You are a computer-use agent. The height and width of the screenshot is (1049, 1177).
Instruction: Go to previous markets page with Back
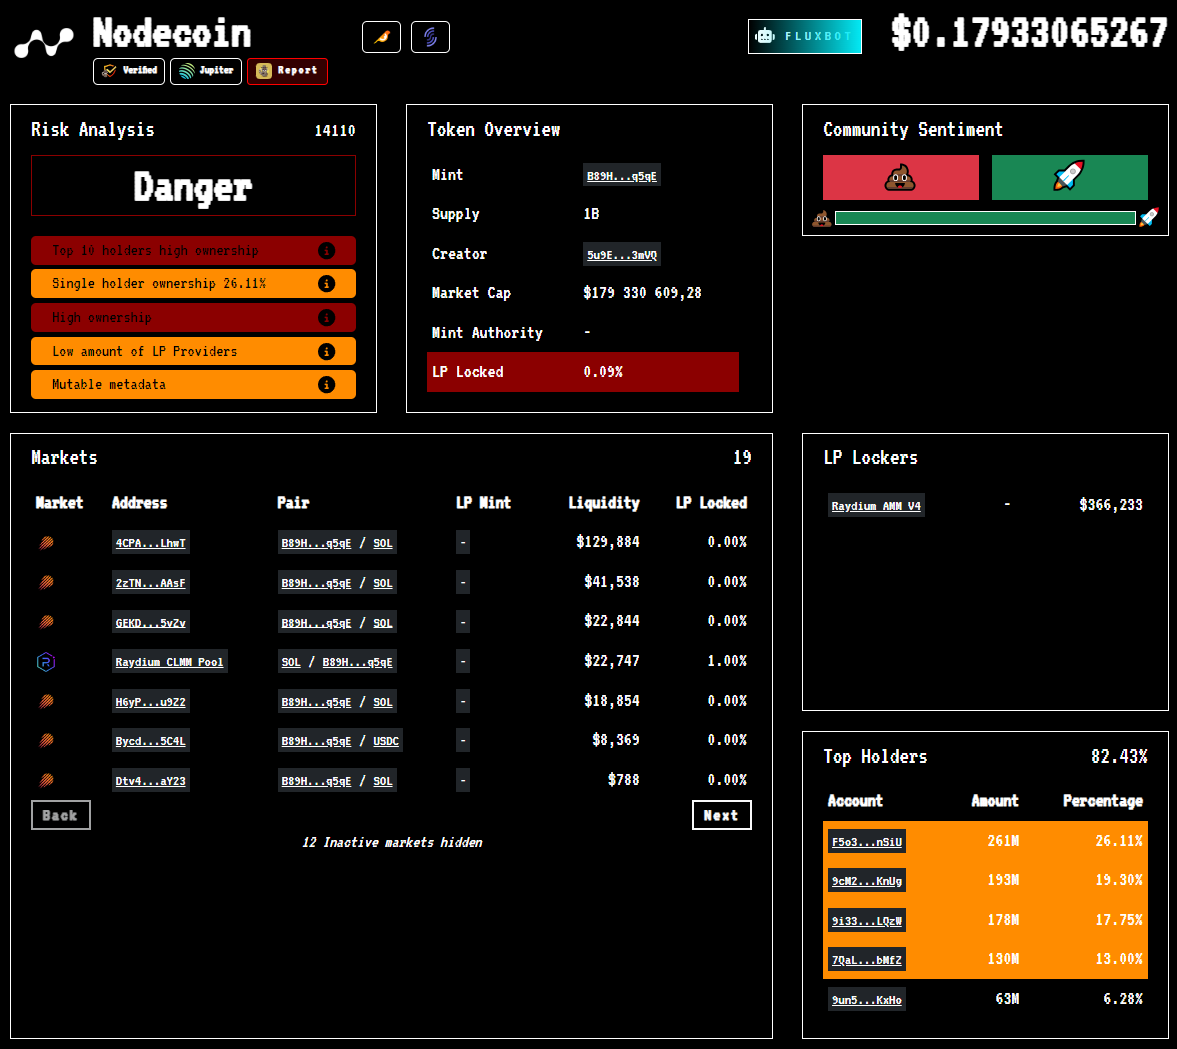click(60, 815)
